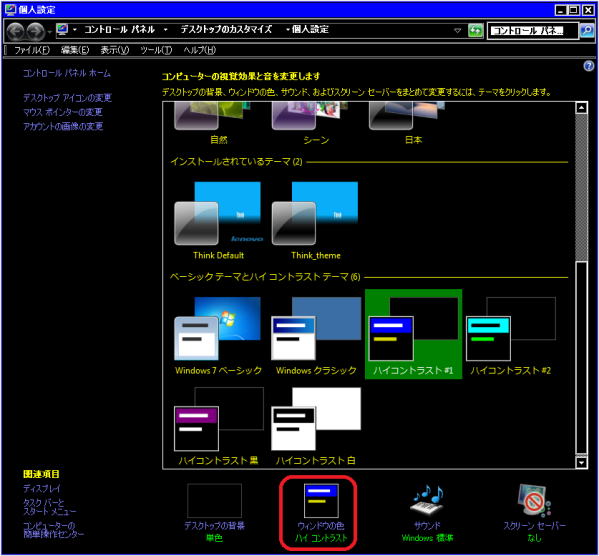
Task: Open the 表示(V) menu
Action: click(x=115, y=50)
